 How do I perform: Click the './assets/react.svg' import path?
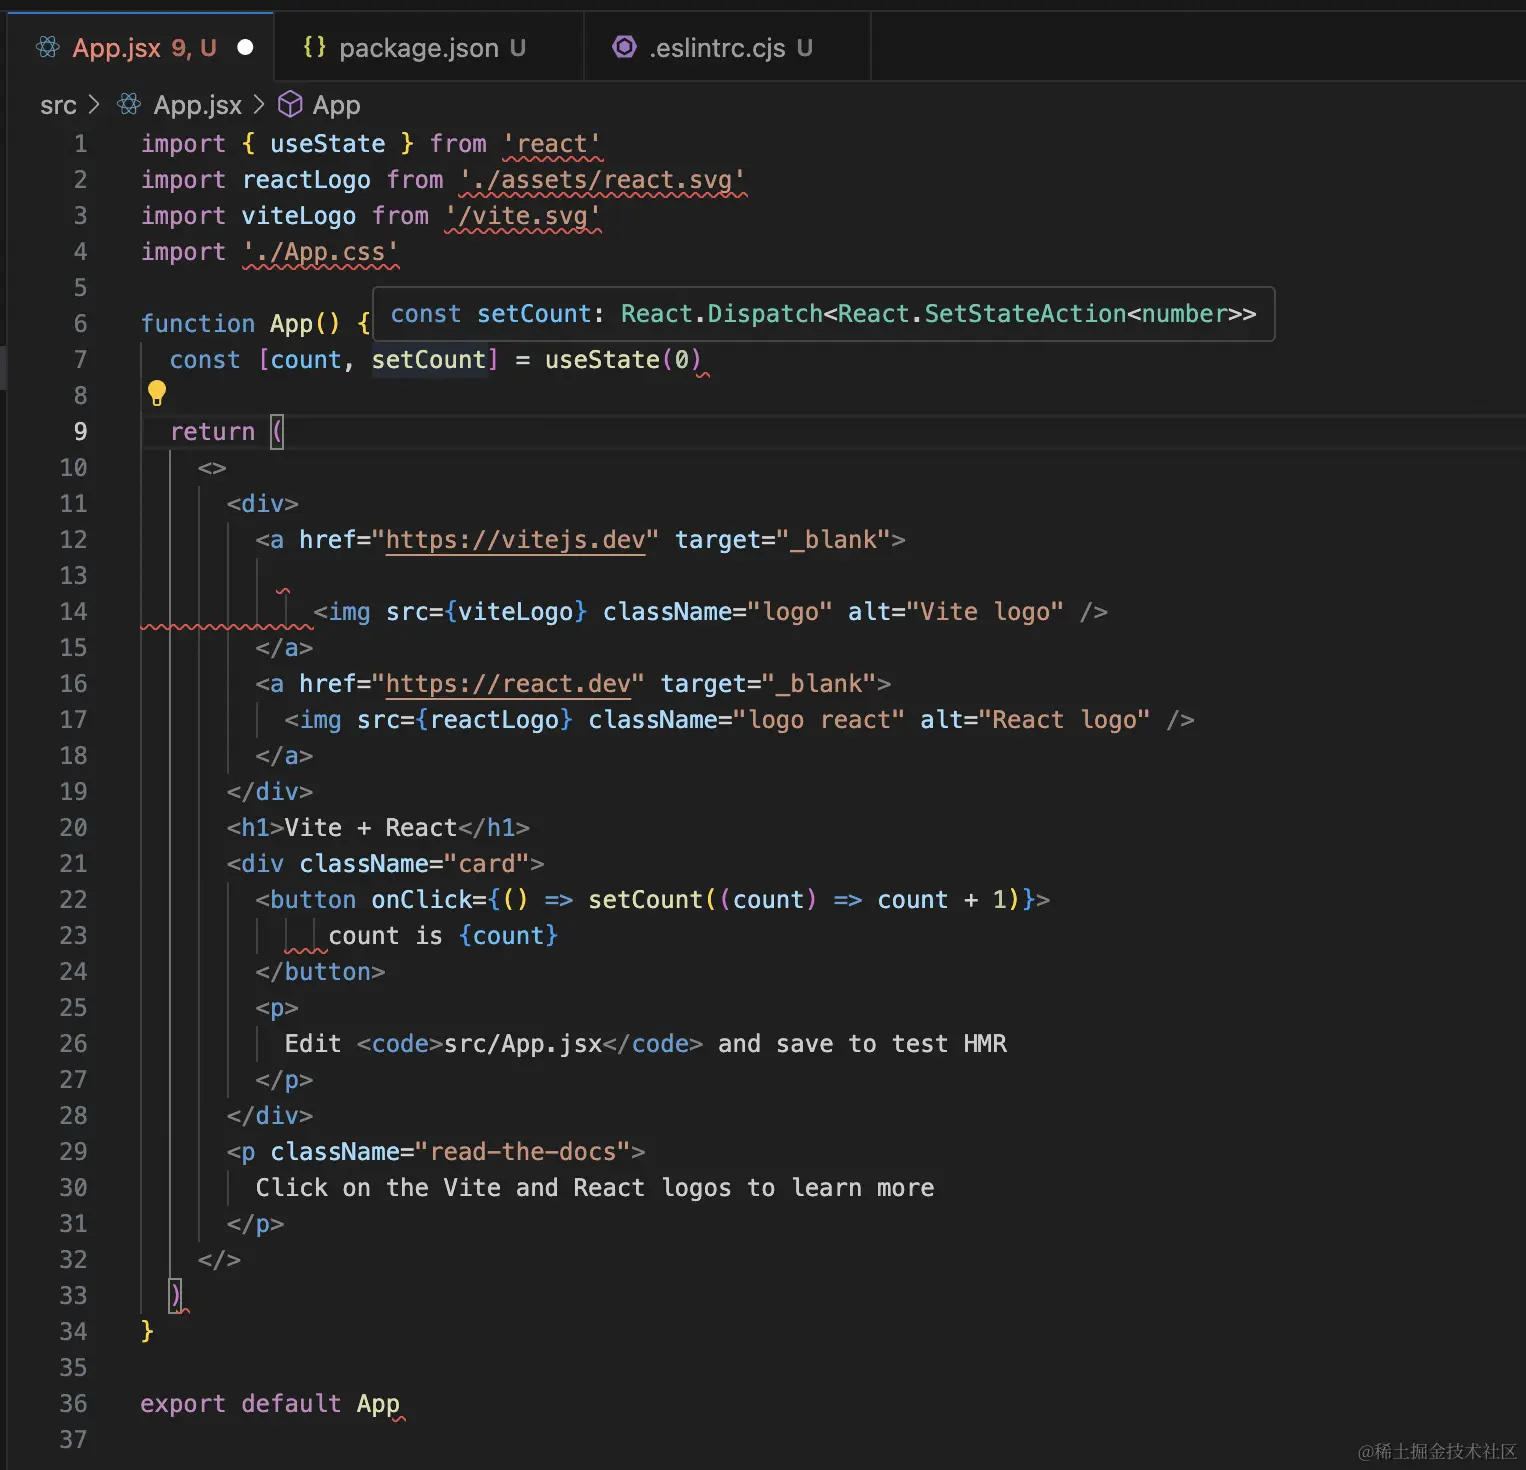click(x=602, y=180)
